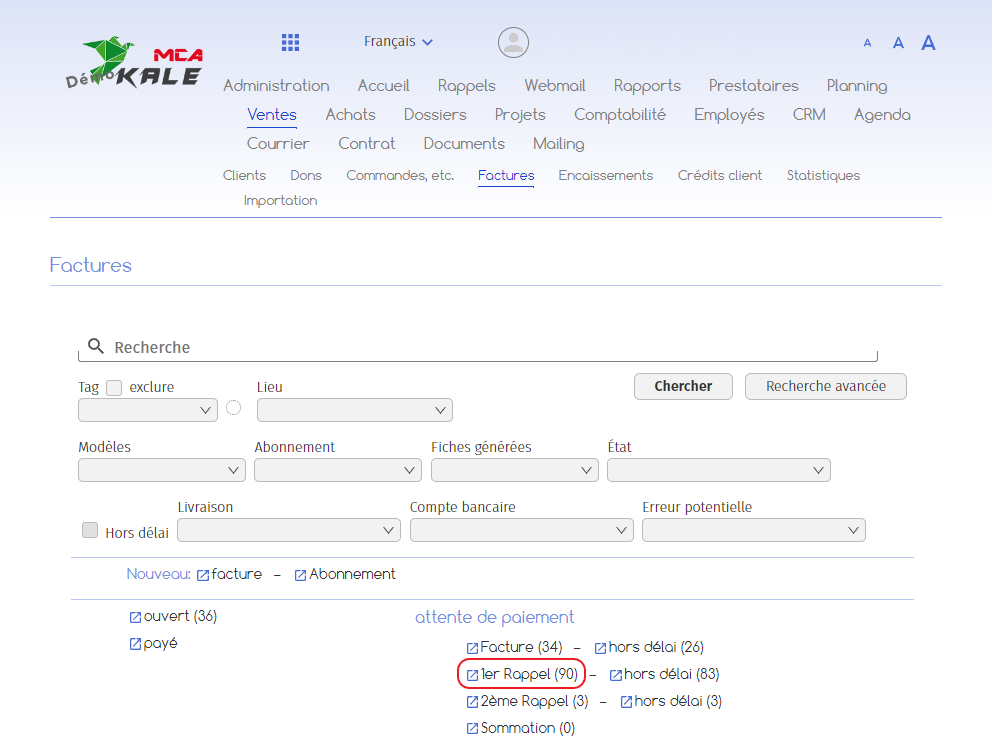Open the Webmail menu
The image size is (992, 750).
555,85
